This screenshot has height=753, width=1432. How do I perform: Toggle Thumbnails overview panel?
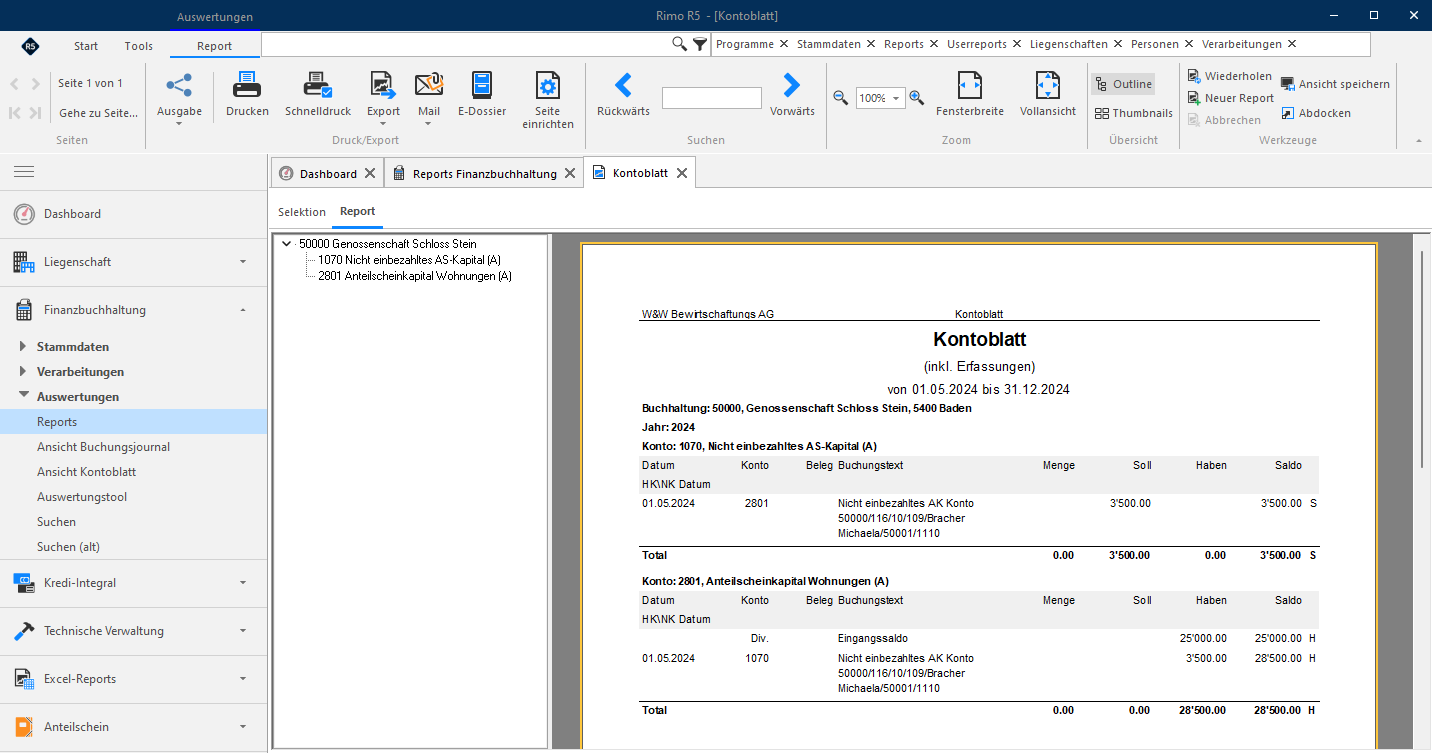coord(1133,113)
